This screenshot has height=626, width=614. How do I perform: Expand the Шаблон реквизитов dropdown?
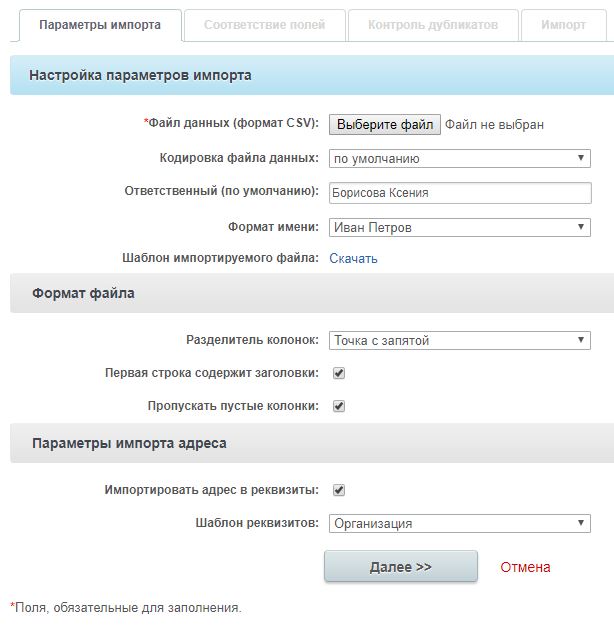coord(460,523)
